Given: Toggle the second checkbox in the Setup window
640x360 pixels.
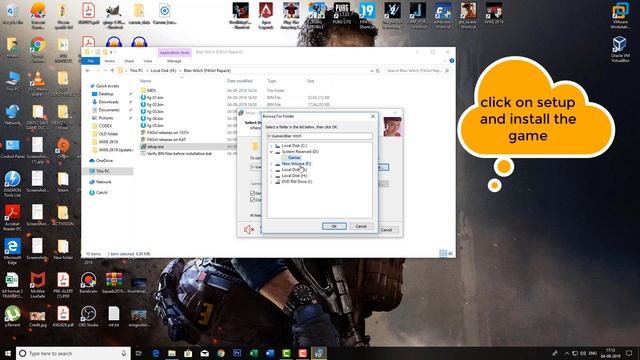Looking at the screenshot, I should pyautogui.click(x=252, y=200).
